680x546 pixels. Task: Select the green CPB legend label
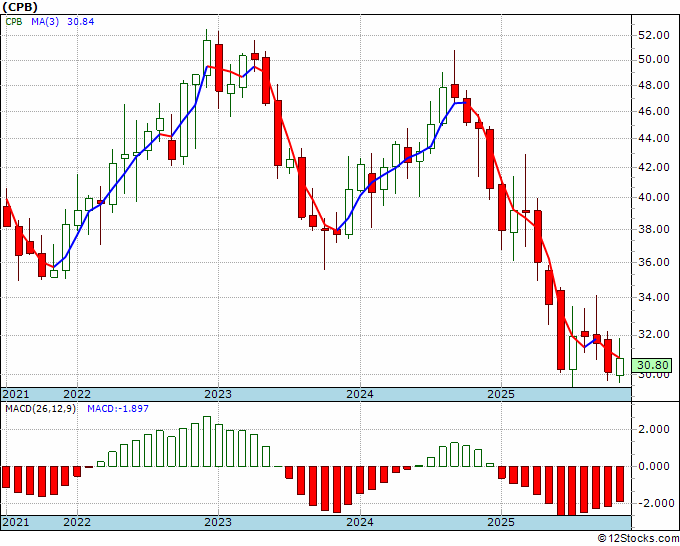point(14,22)
